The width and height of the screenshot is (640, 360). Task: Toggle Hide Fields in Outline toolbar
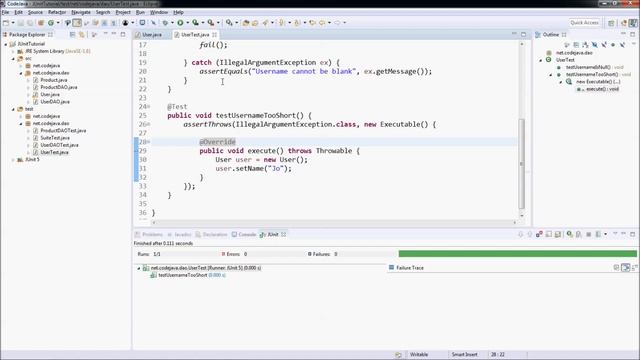[x=595, y=44]
